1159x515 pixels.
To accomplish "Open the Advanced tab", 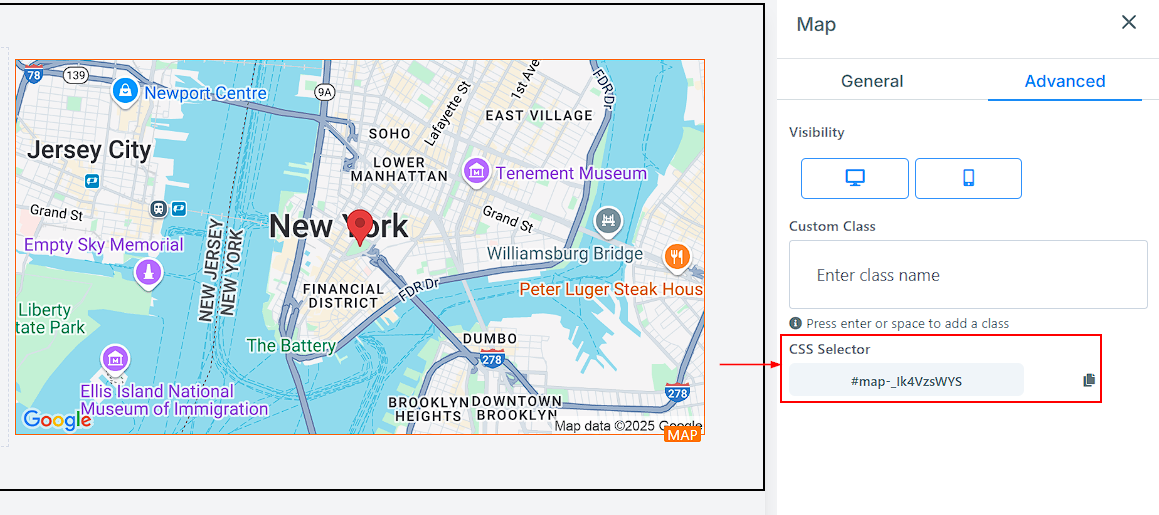I will [1065, 81].
